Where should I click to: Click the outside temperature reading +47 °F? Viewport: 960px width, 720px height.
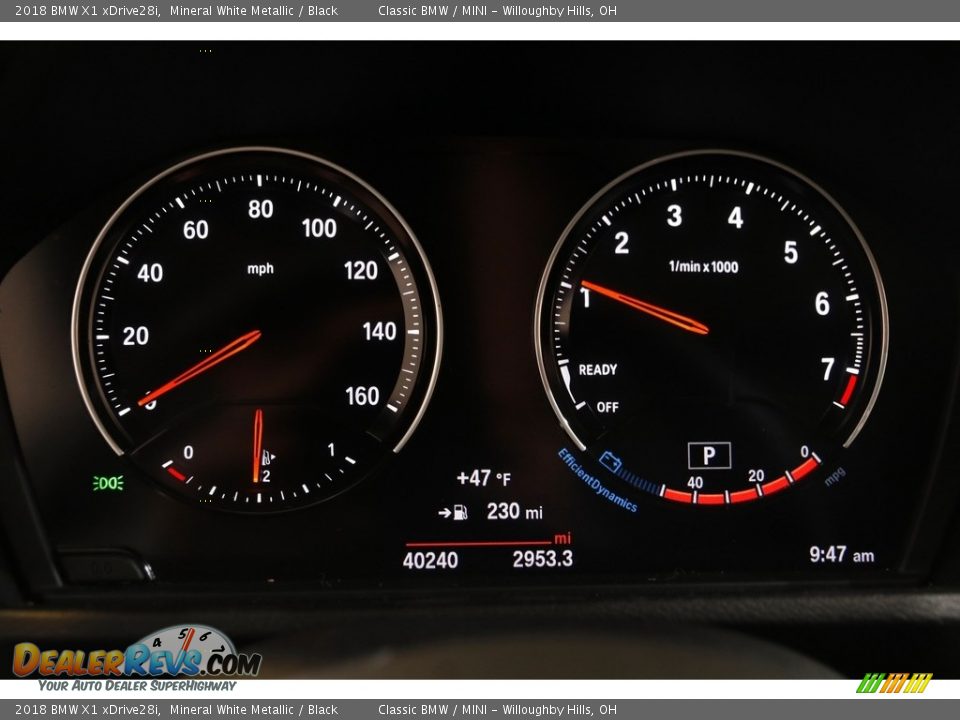point(484,478)
